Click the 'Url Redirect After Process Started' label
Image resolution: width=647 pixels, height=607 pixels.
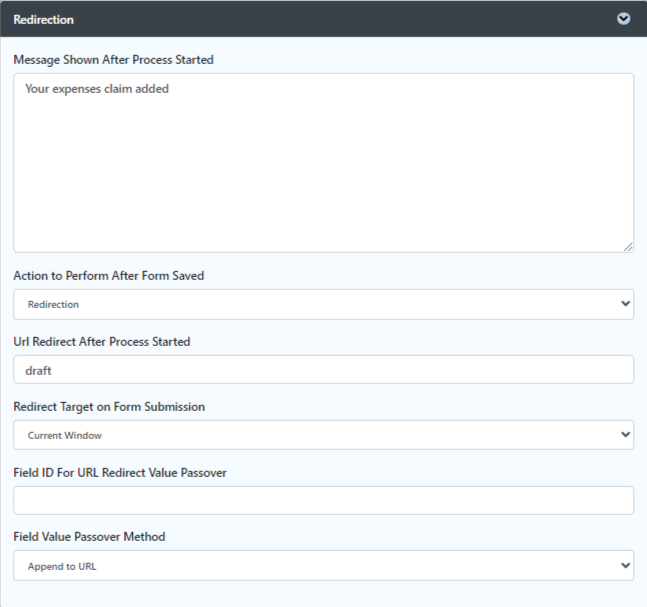click(102, 342)
